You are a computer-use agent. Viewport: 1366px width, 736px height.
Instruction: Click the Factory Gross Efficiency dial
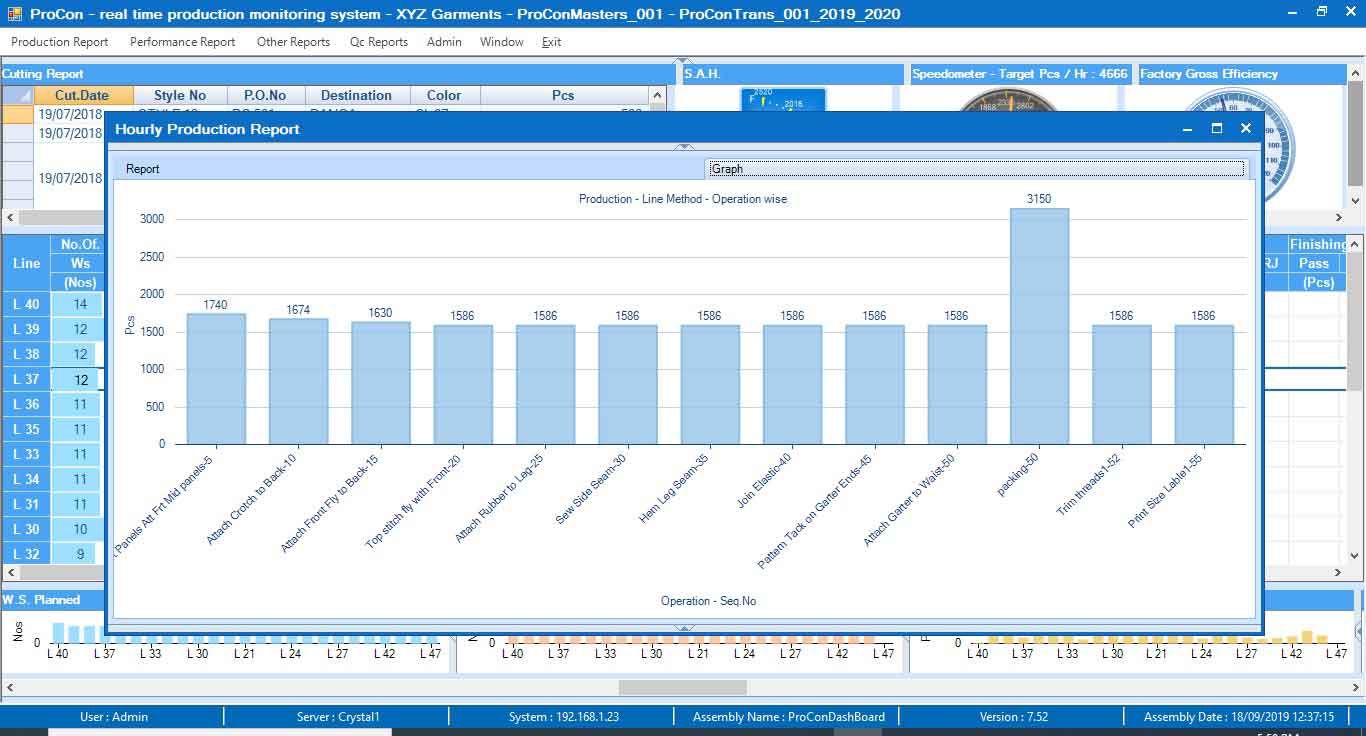[1280, 150]
